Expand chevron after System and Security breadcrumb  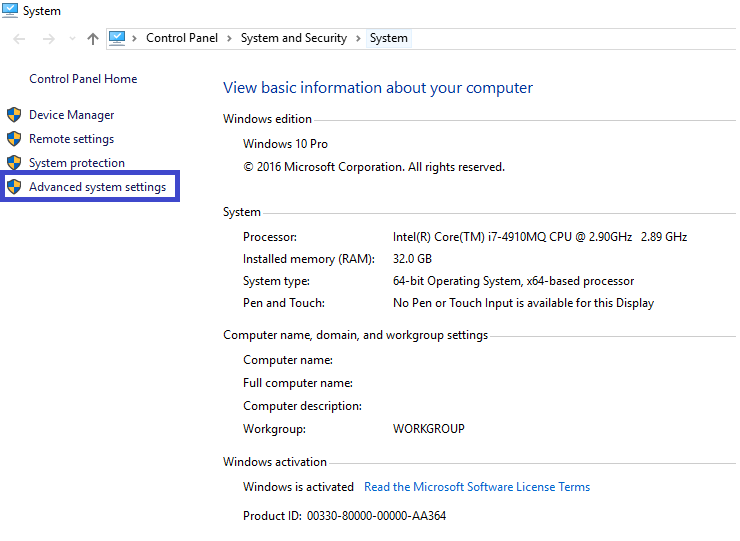(359, 38)
